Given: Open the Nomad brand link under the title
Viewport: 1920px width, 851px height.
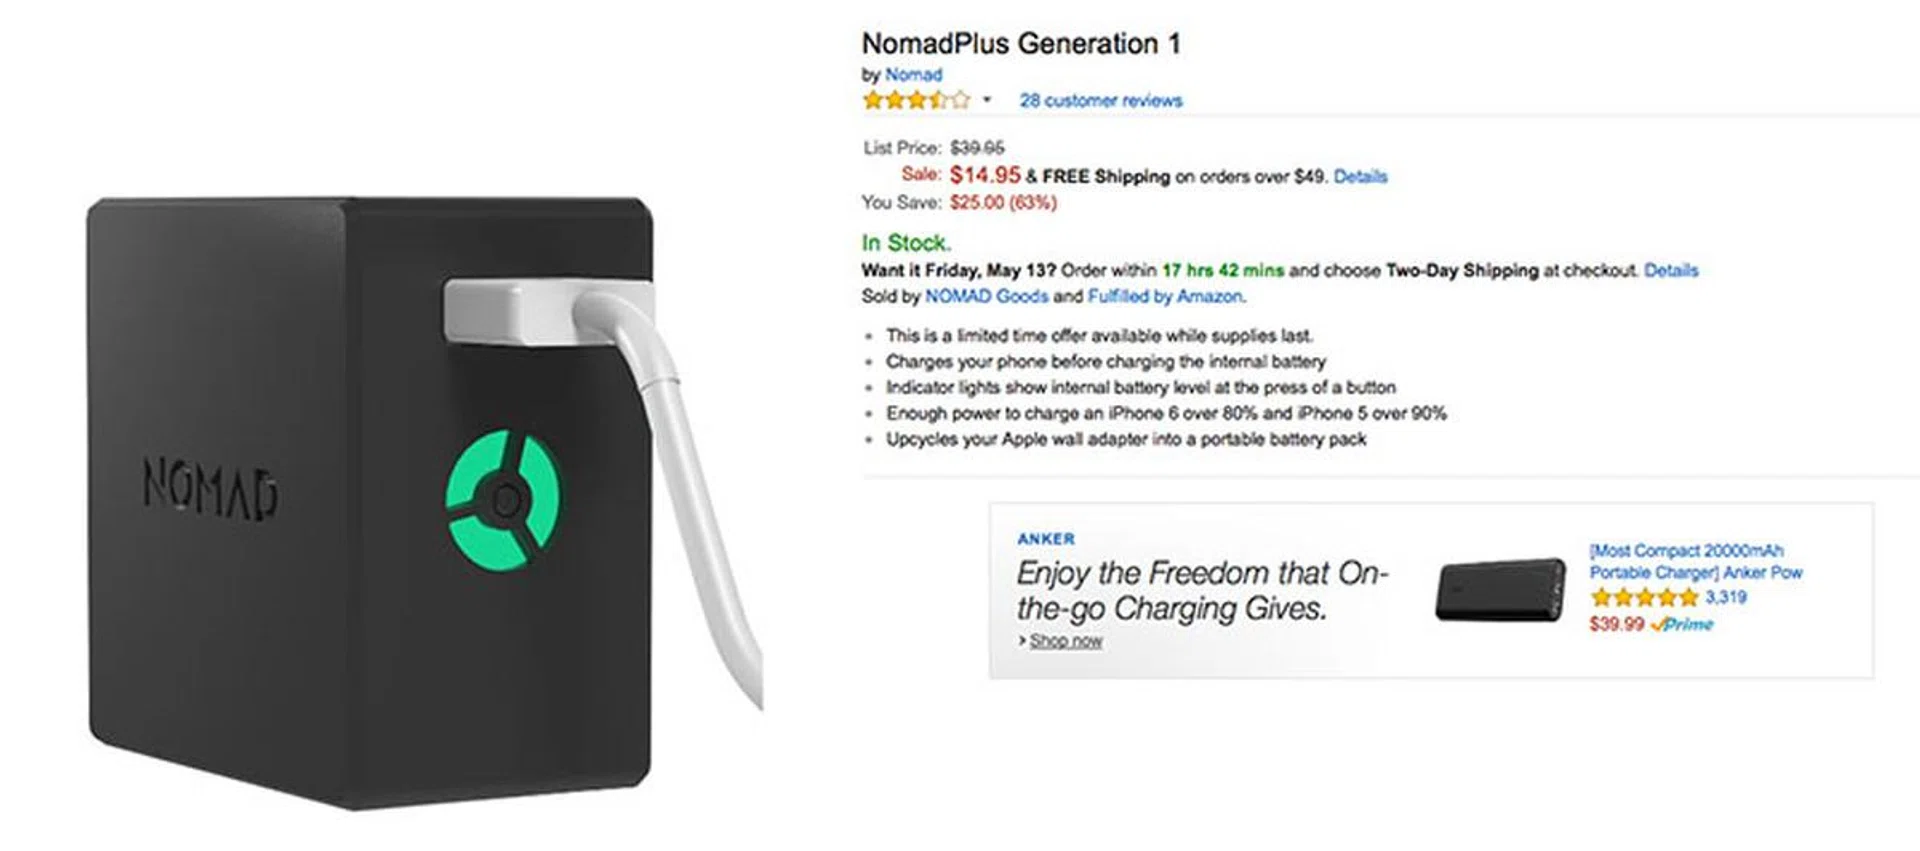Looking at the screenshot, I should (x=913, y=74).
